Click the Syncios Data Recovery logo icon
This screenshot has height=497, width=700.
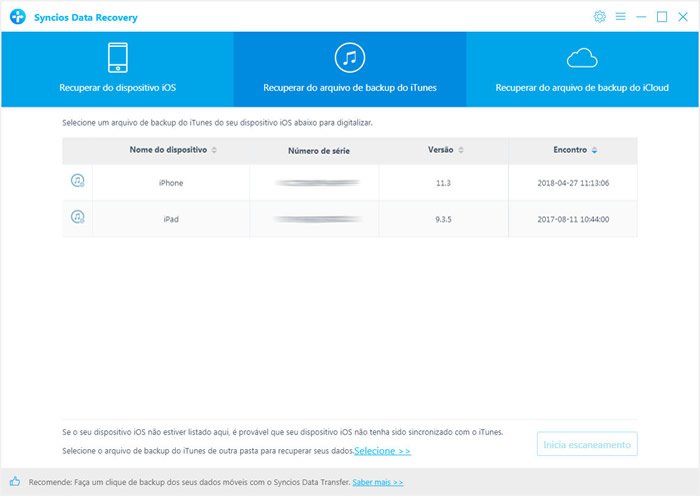click(x=18, y=17)
